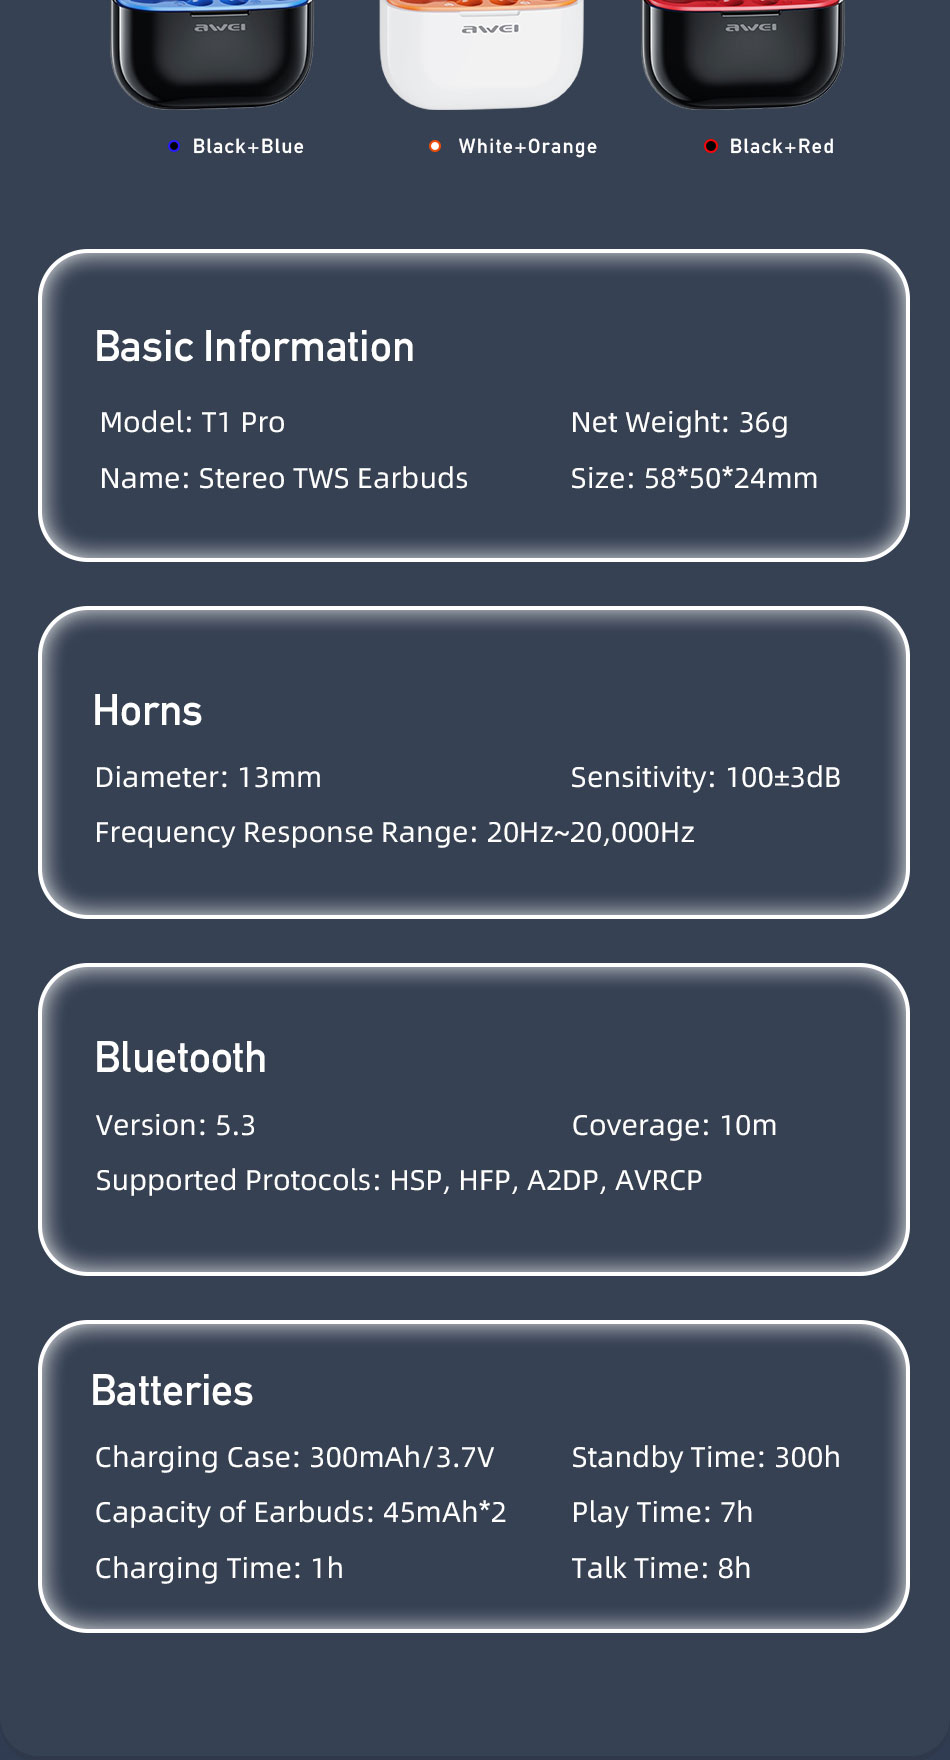The width and height of the screenshot is (950, 1760).
Task: Click the Model: T1 Pro text
Action: (x=193, y=422)
